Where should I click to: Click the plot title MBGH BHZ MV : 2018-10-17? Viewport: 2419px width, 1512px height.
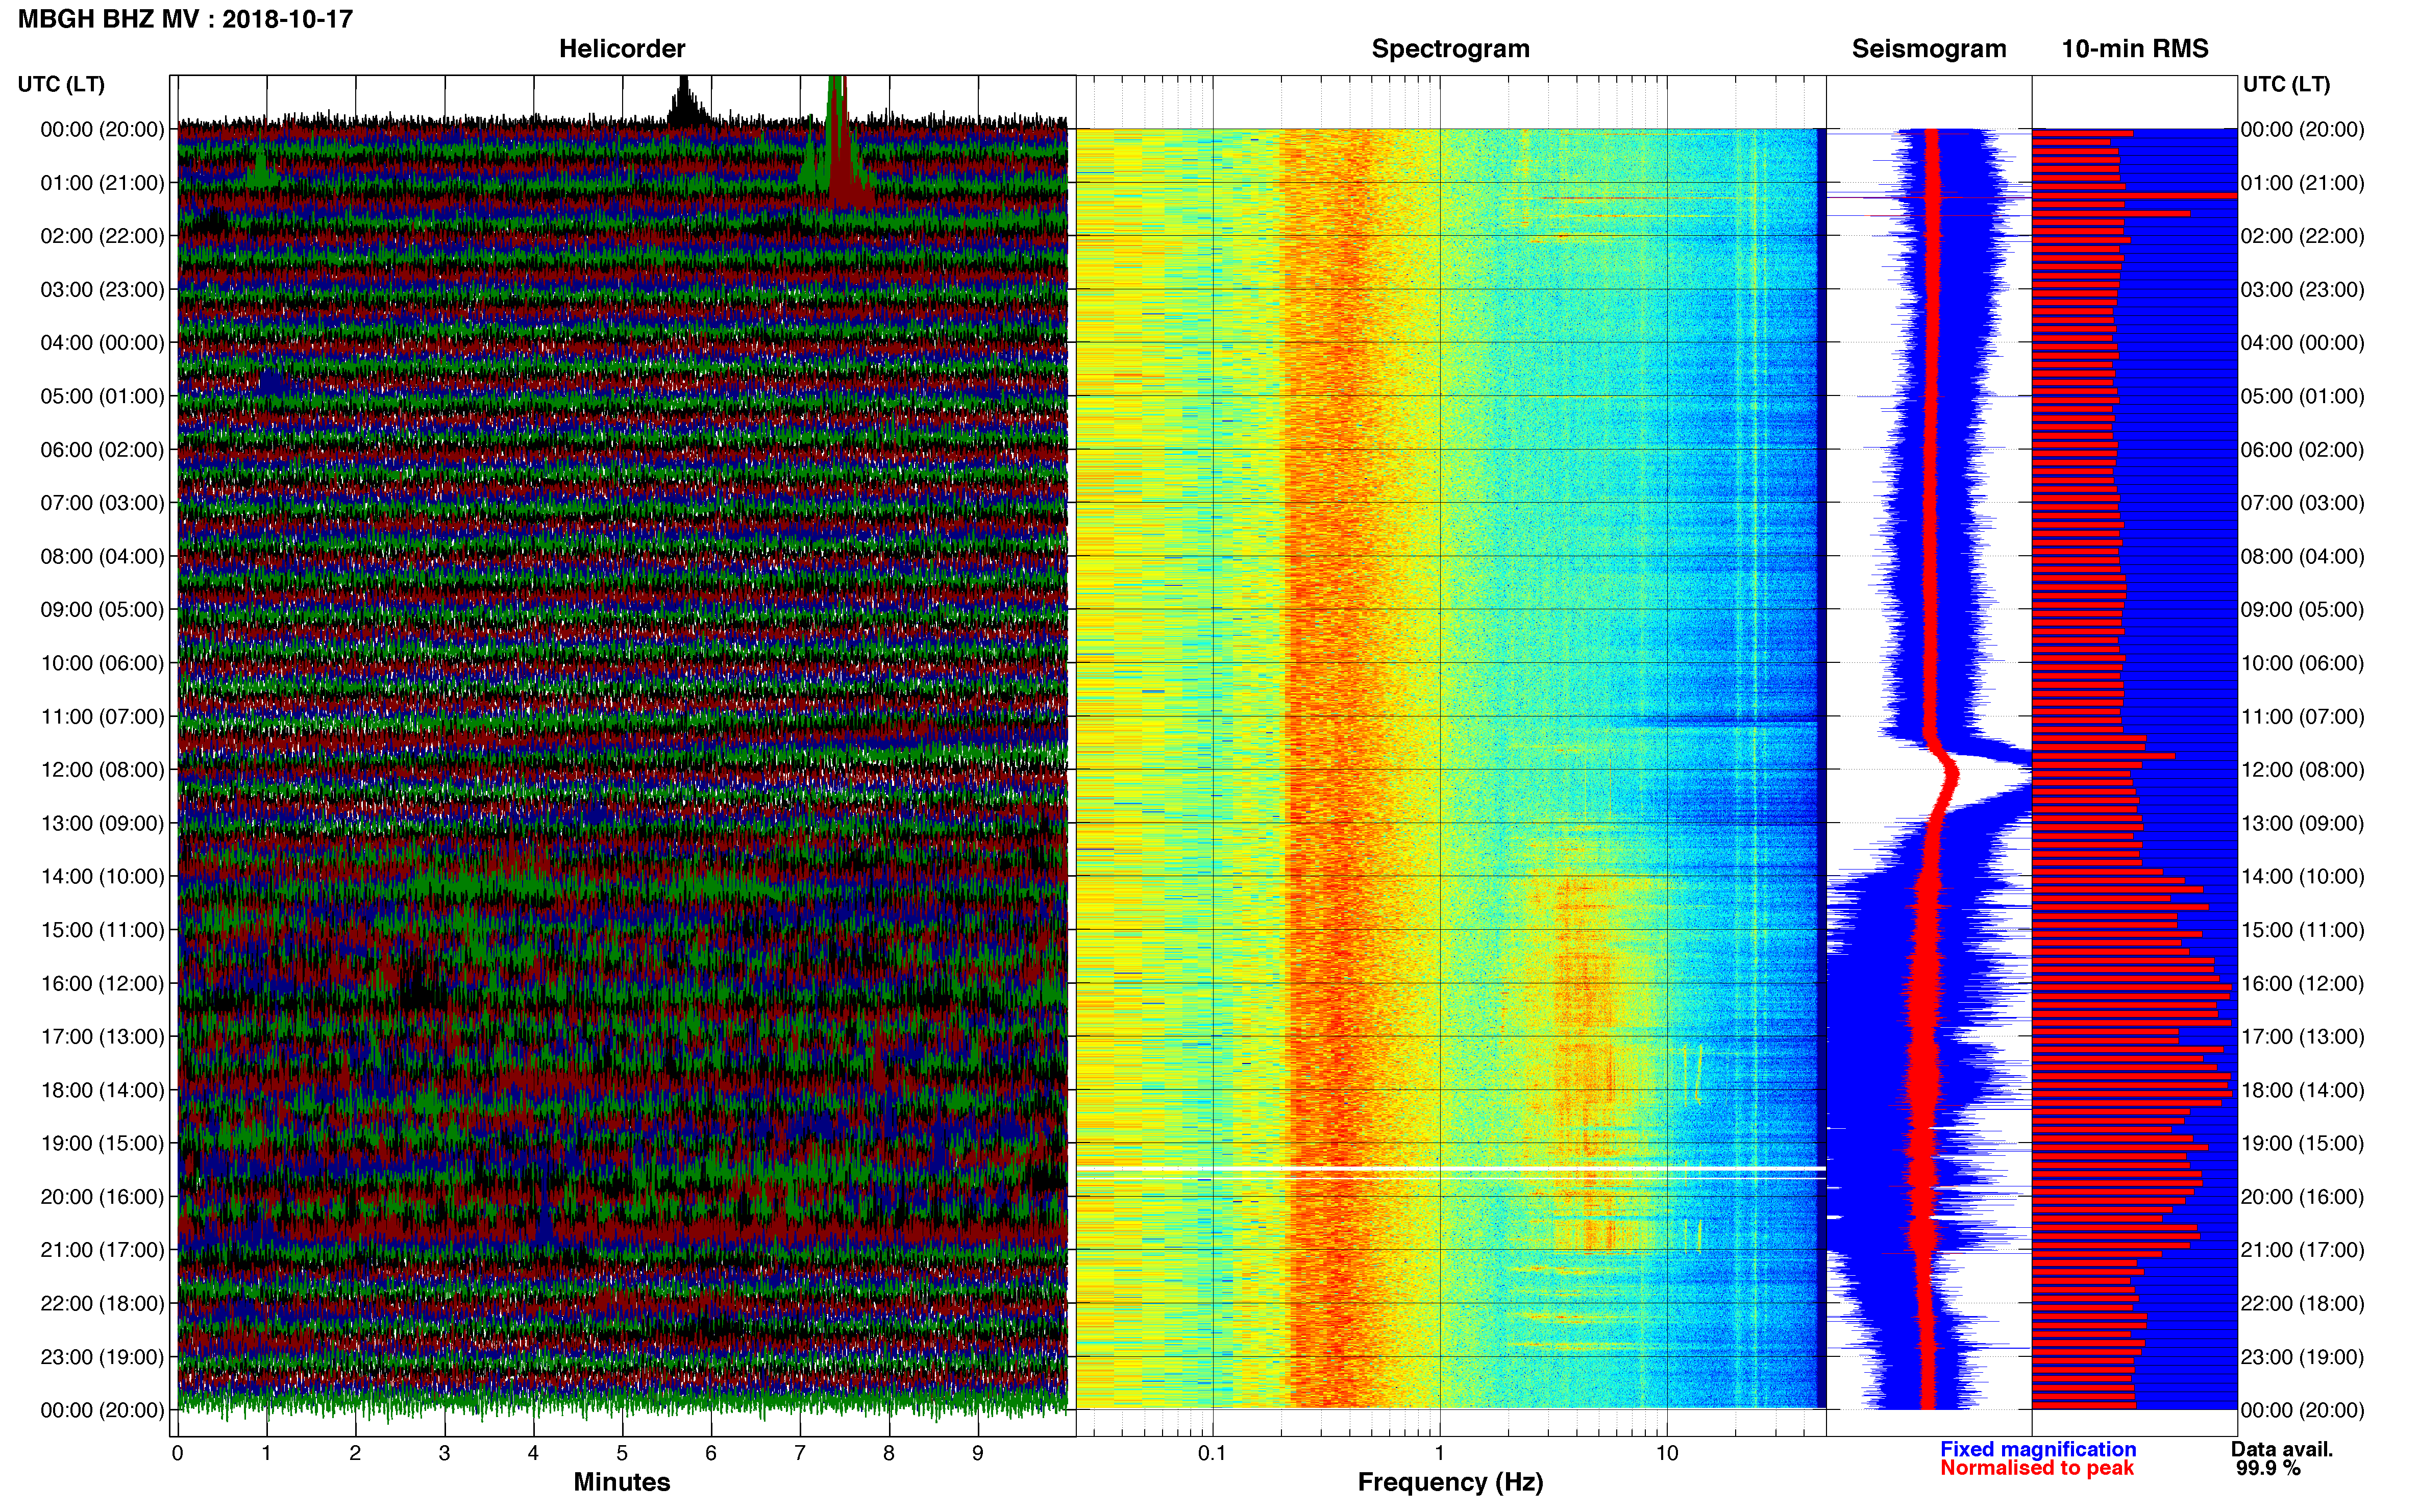coord(185,19)
